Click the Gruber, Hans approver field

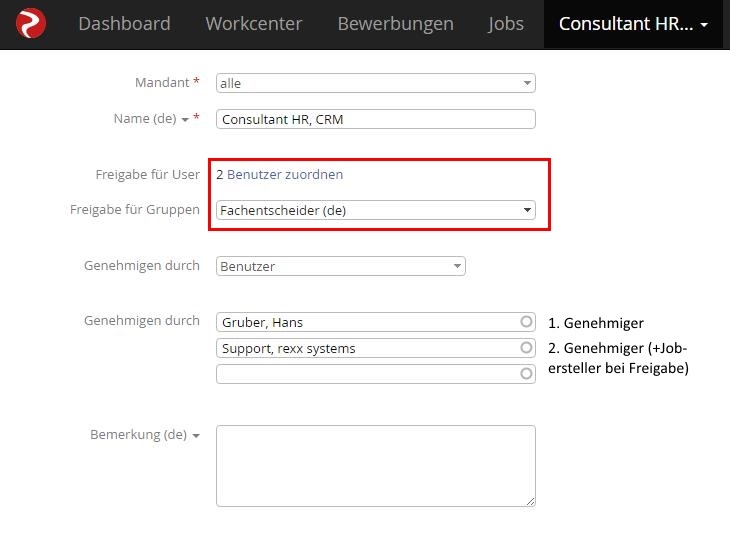(x=376, y=322)
